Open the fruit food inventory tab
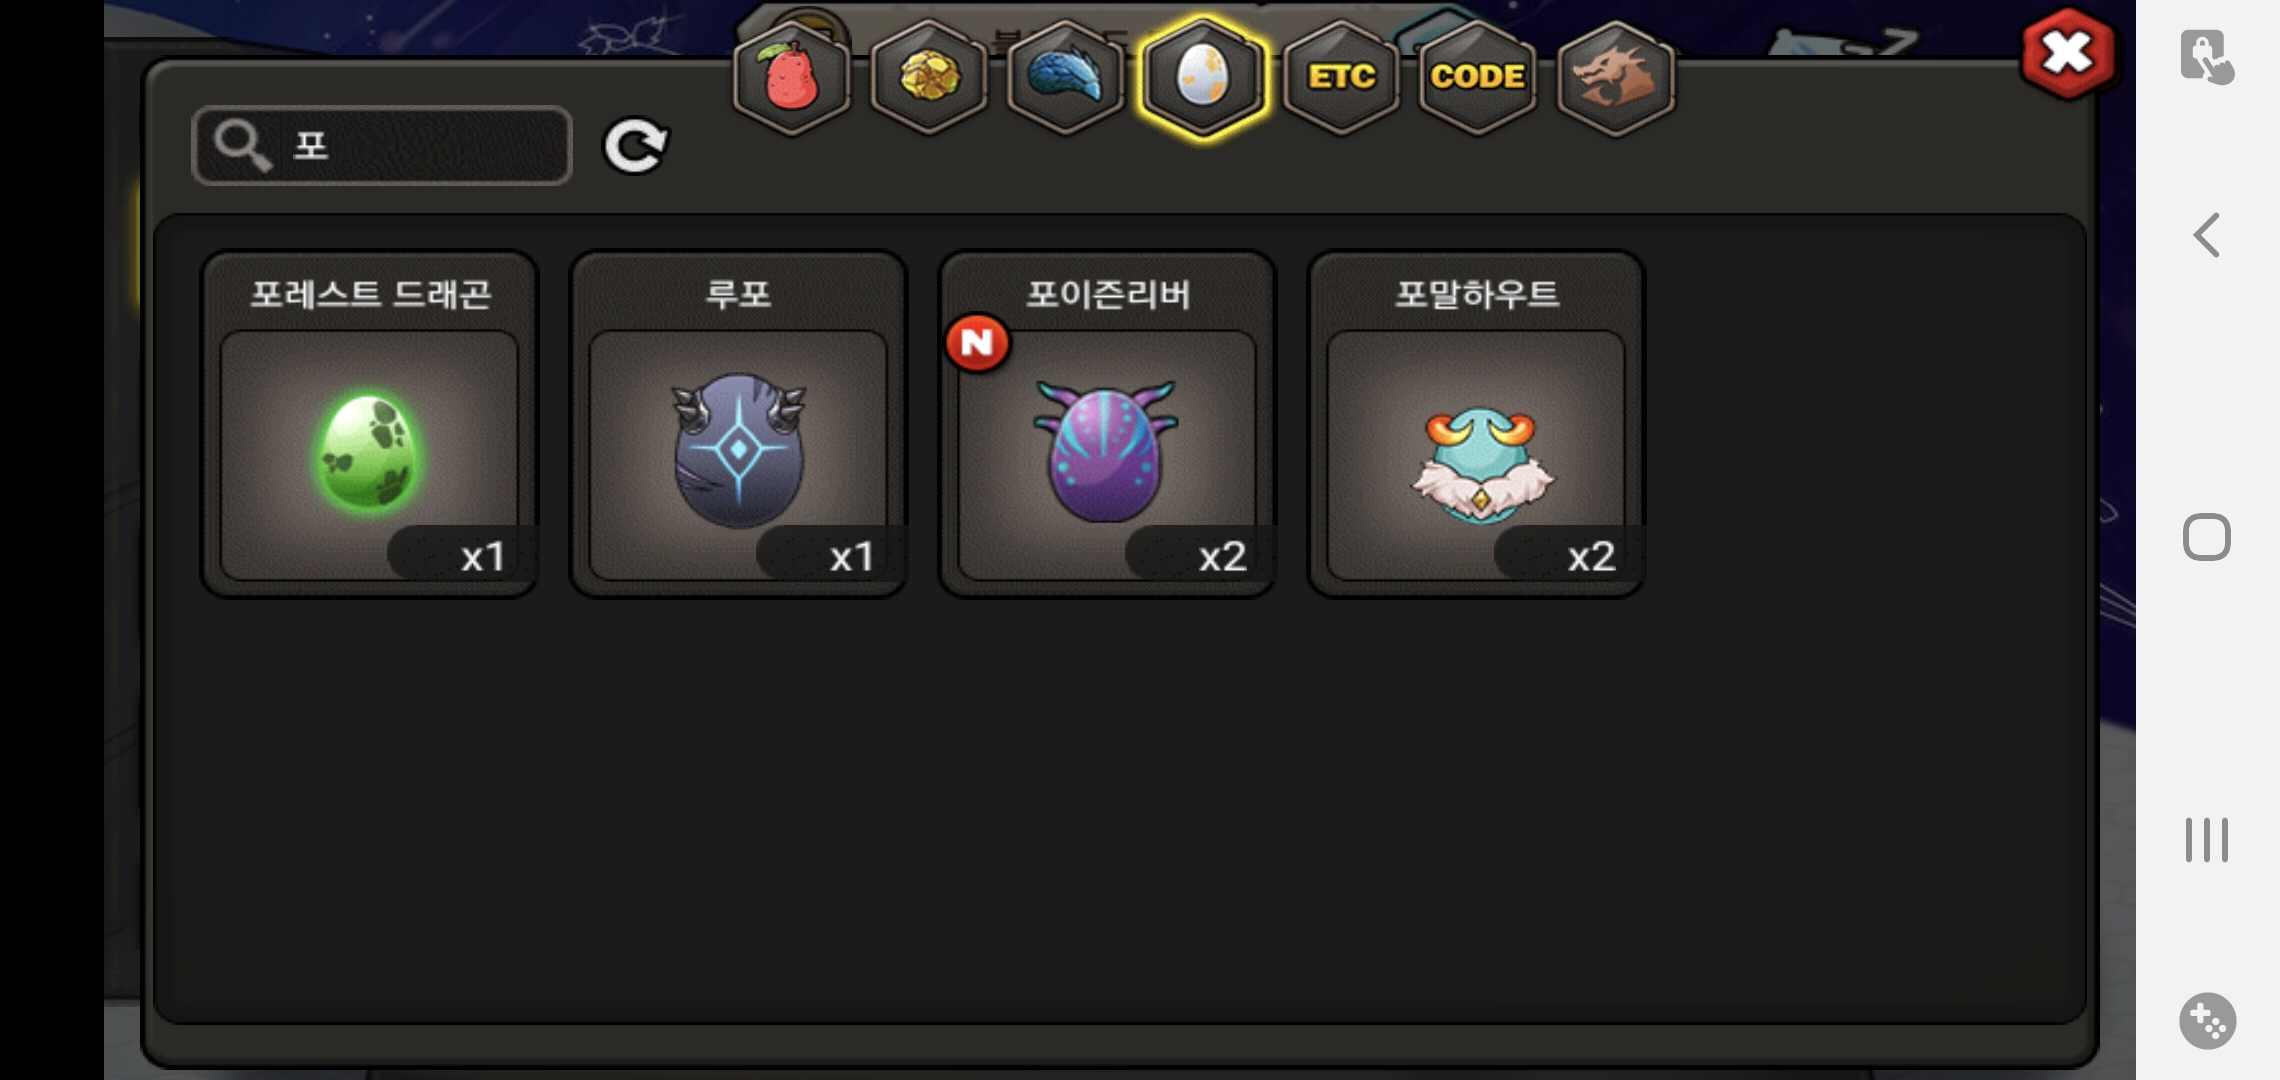Viewport: 2280px width, 1080px height. click(x=792, y=78)
